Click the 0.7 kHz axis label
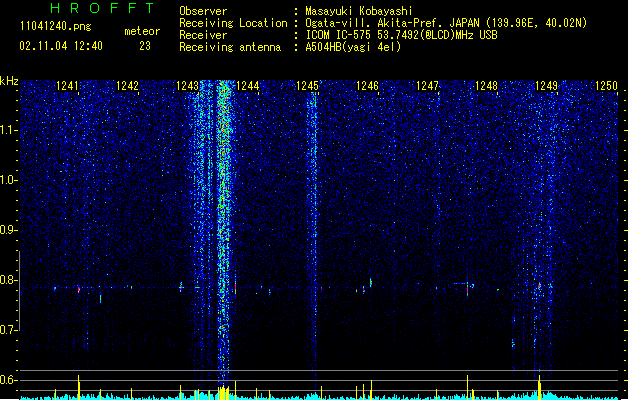This screenshot has width=629, height=400. tap(9, 330)
